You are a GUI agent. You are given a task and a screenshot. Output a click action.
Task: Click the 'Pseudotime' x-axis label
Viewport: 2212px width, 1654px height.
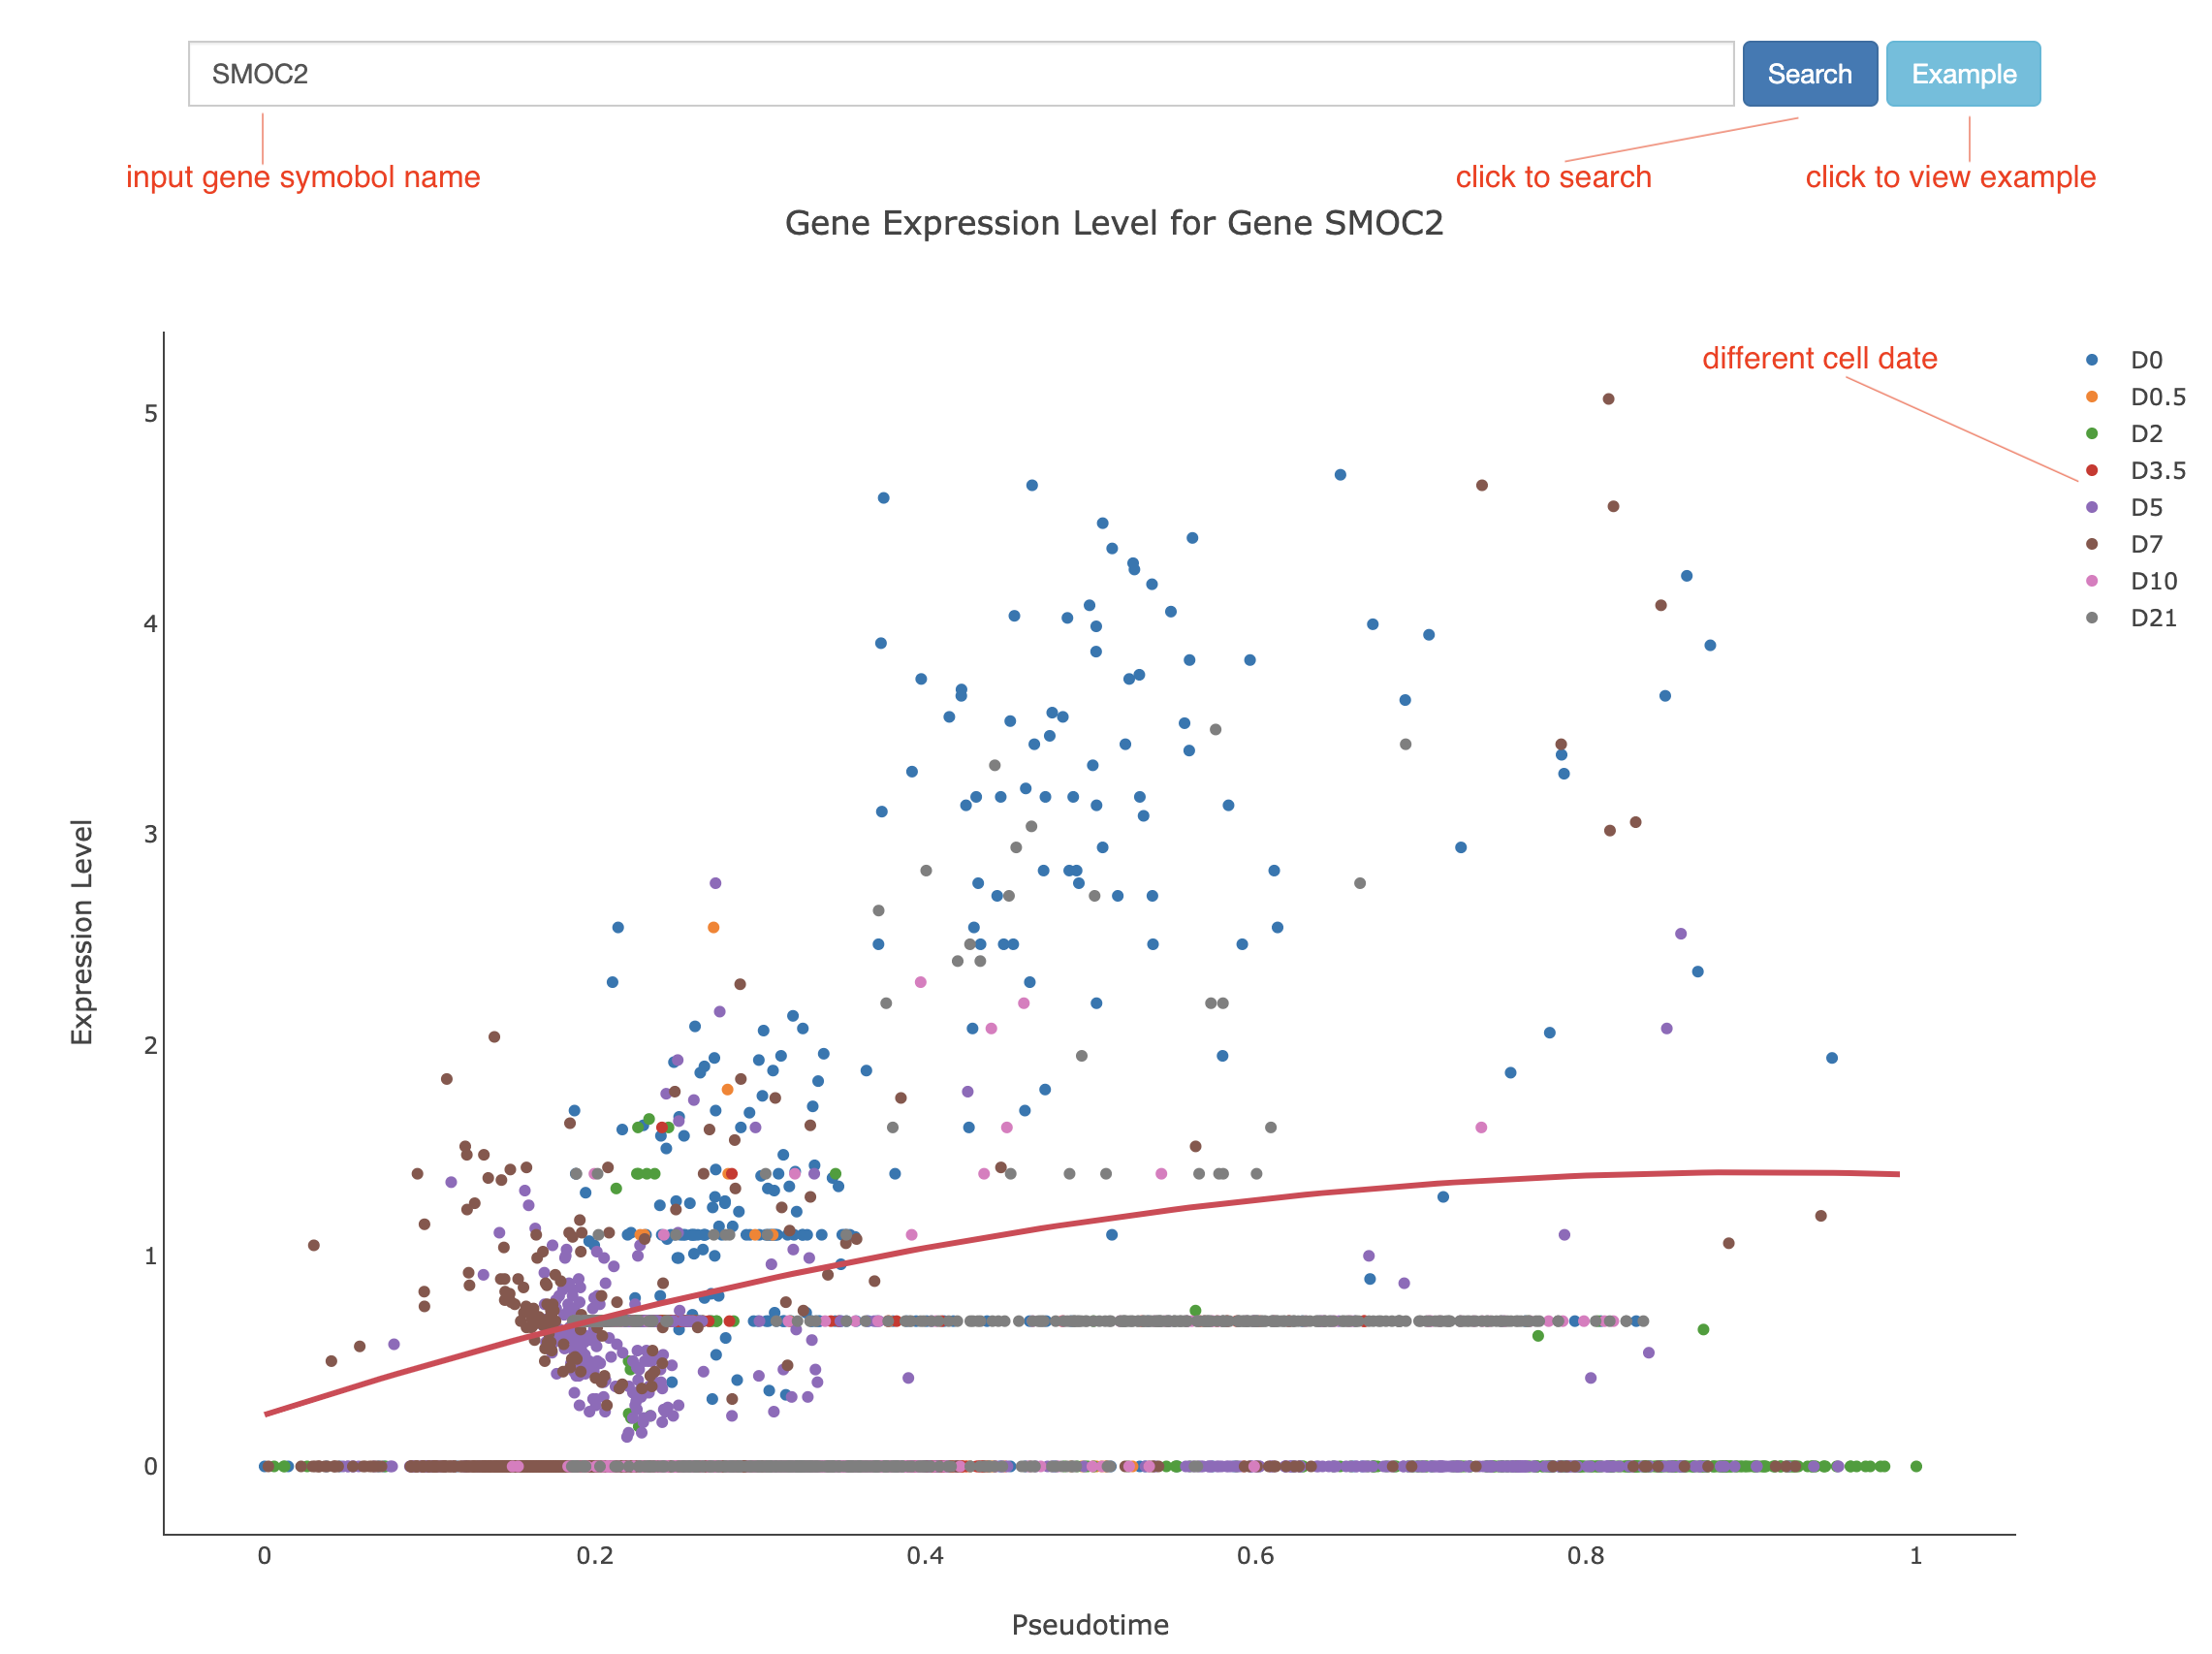(x=1089, y=1625)
